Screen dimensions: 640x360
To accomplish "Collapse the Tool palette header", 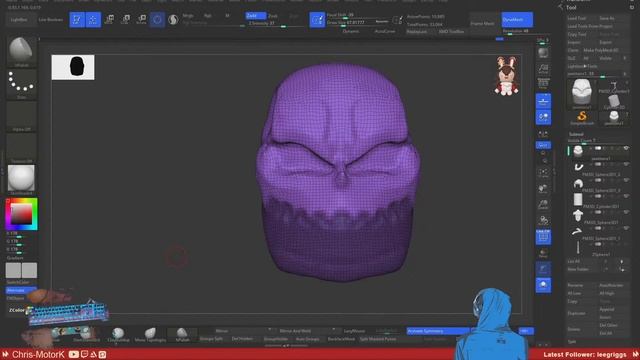I will pyautogui.click(x=571, y=7).
